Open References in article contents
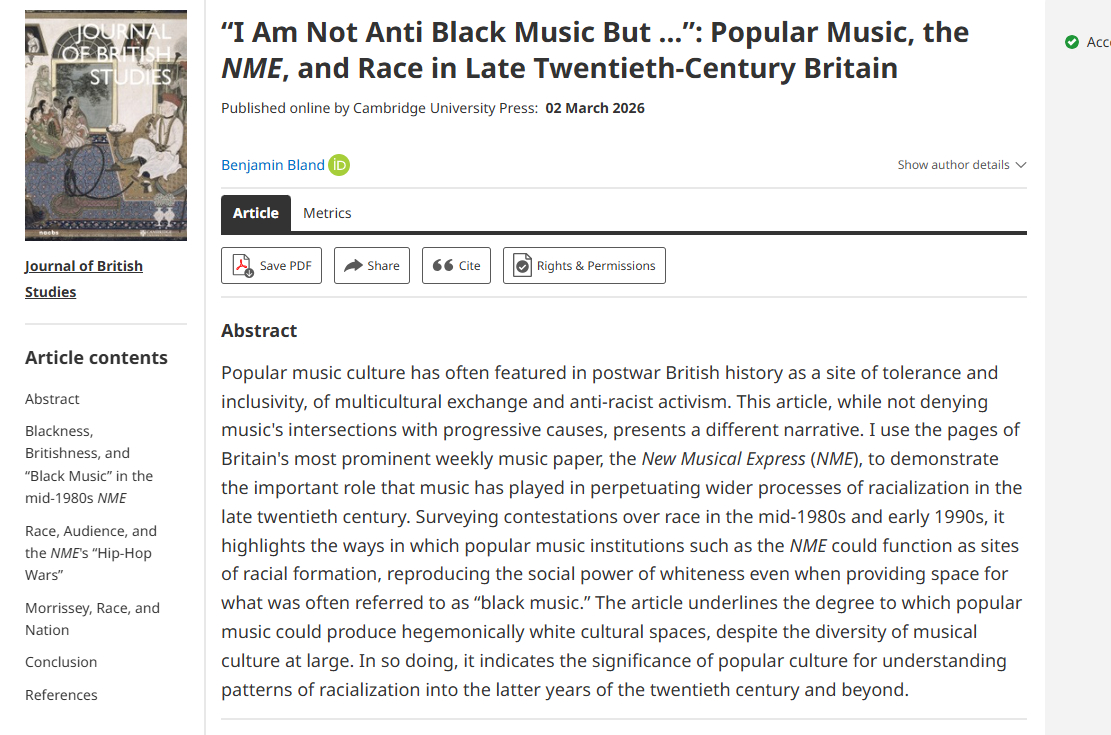 tap(61, 695)
